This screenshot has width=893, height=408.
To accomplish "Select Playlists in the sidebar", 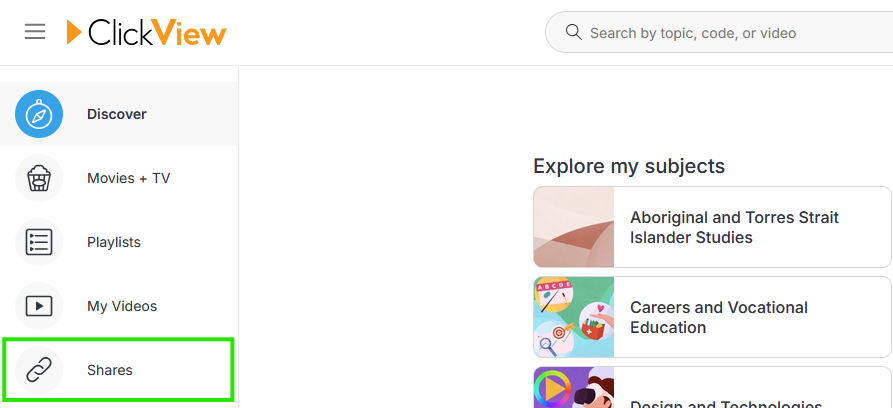I will pos(114,242).
